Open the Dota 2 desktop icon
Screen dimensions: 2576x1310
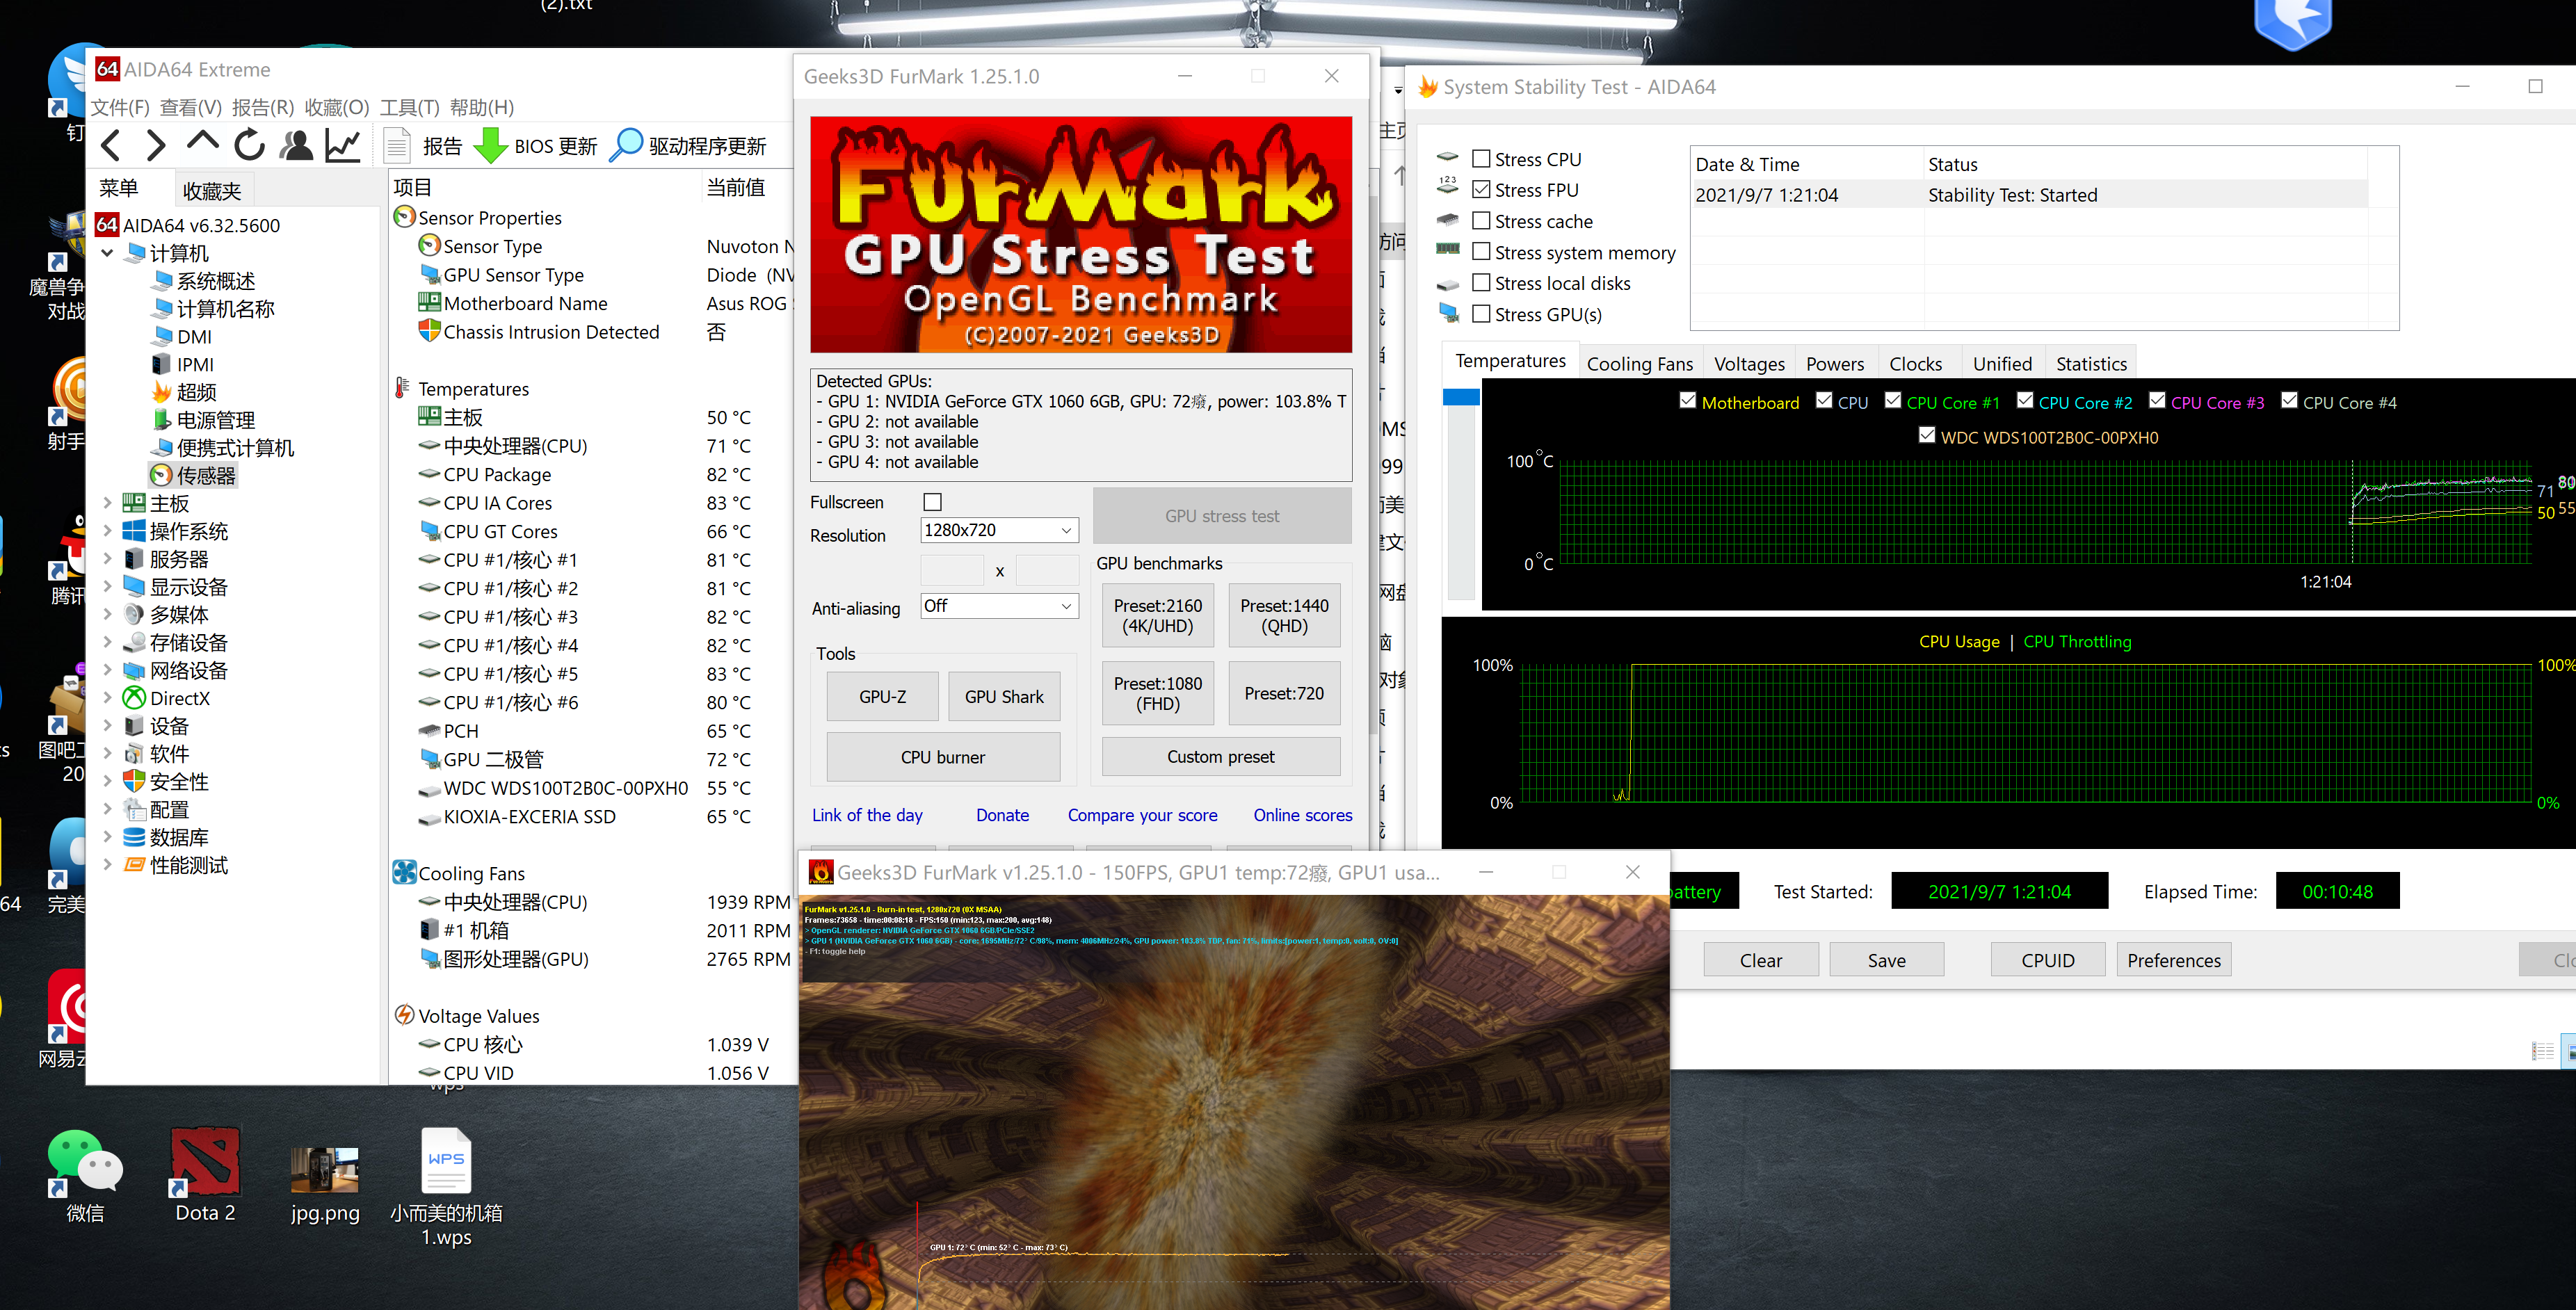click(205, 1162)
